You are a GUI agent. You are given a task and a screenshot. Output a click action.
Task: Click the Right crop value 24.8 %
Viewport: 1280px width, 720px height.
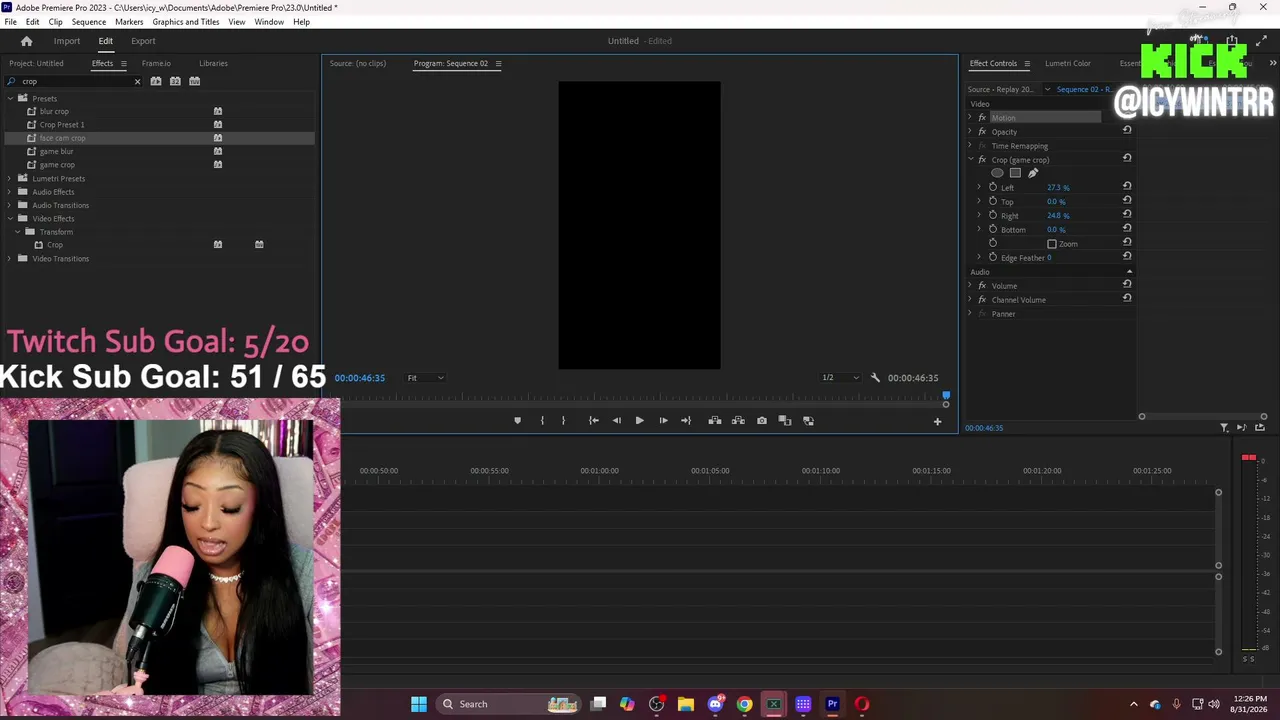click(1058, 216)
